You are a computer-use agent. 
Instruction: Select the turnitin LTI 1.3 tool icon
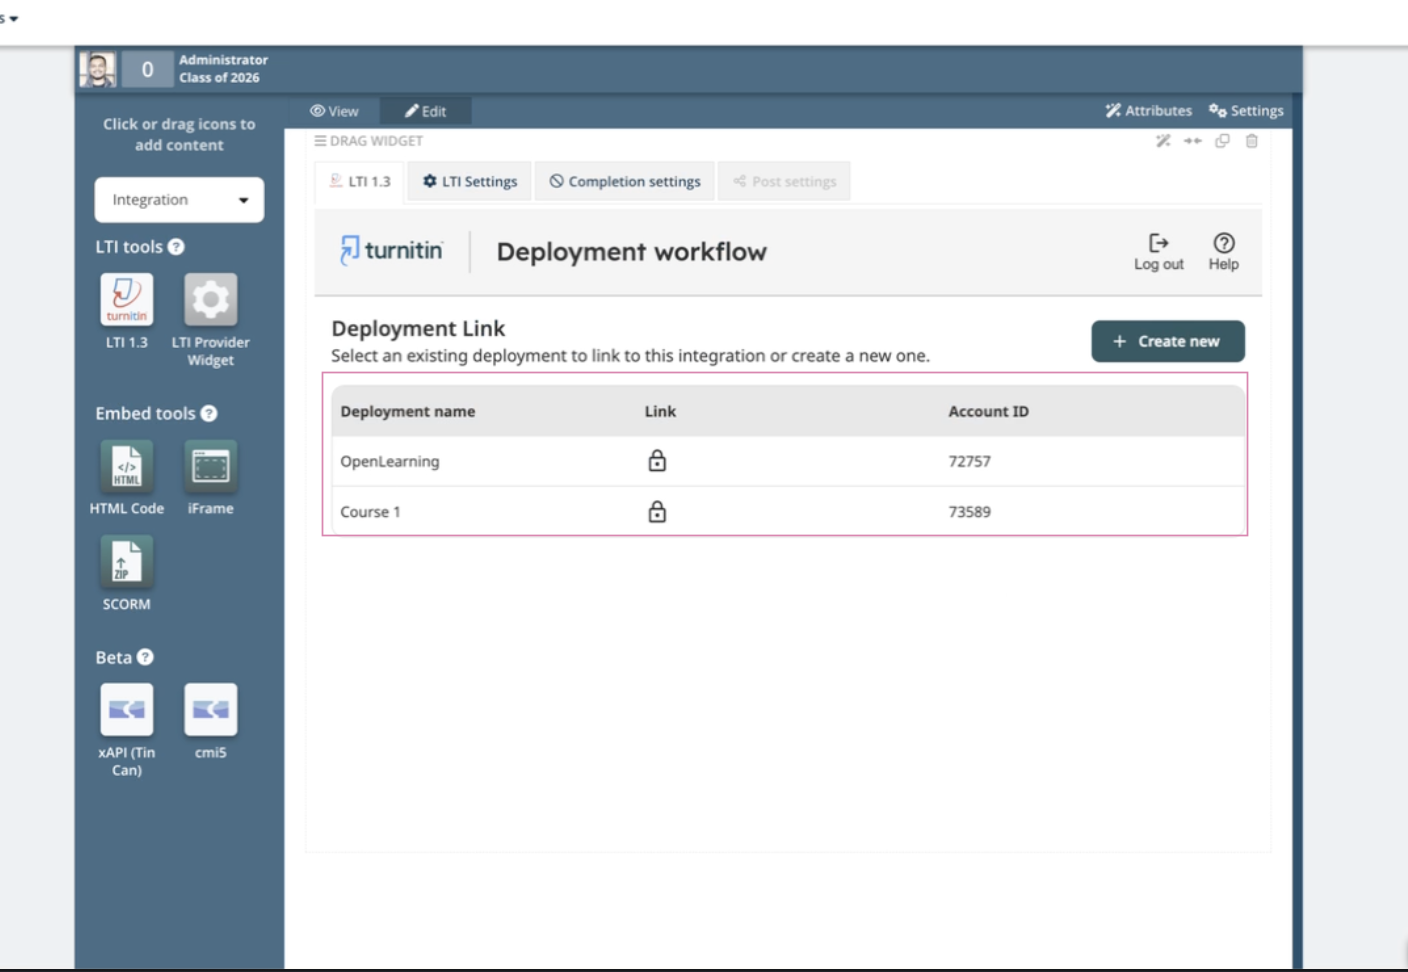(x=127, y=299)
